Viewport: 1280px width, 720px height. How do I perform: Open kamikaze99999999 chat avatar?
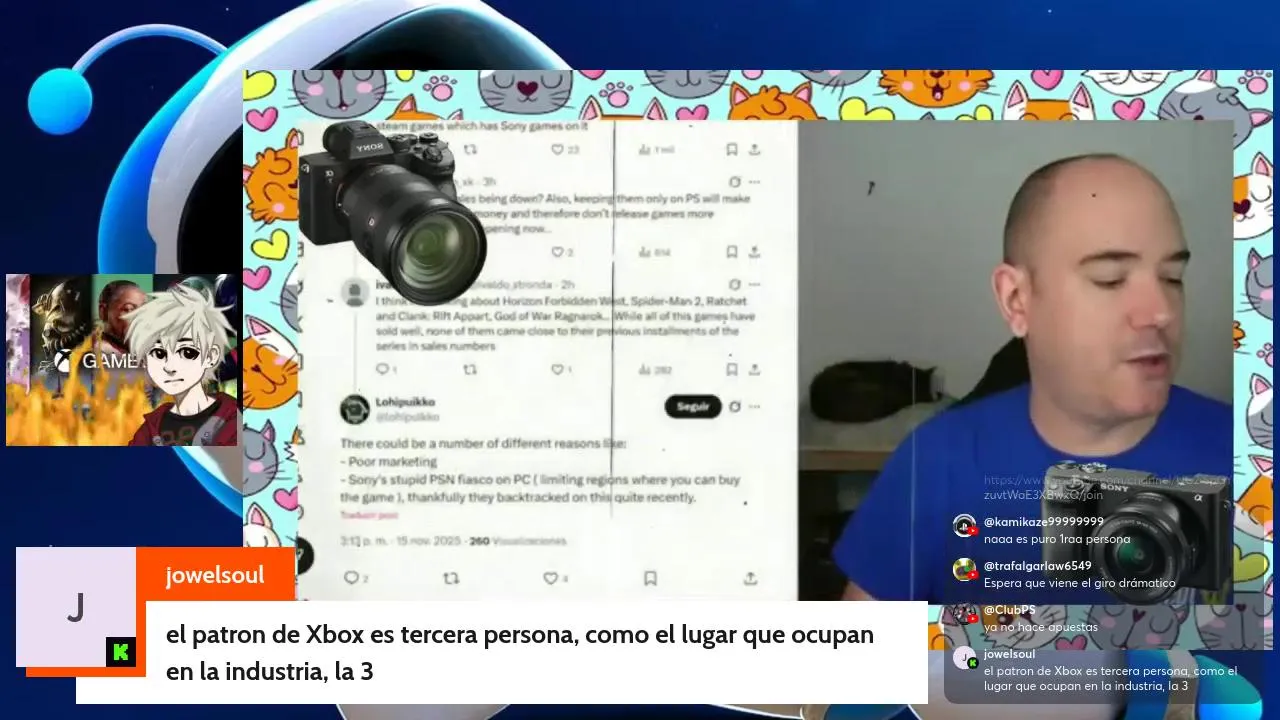coord(964,526)
